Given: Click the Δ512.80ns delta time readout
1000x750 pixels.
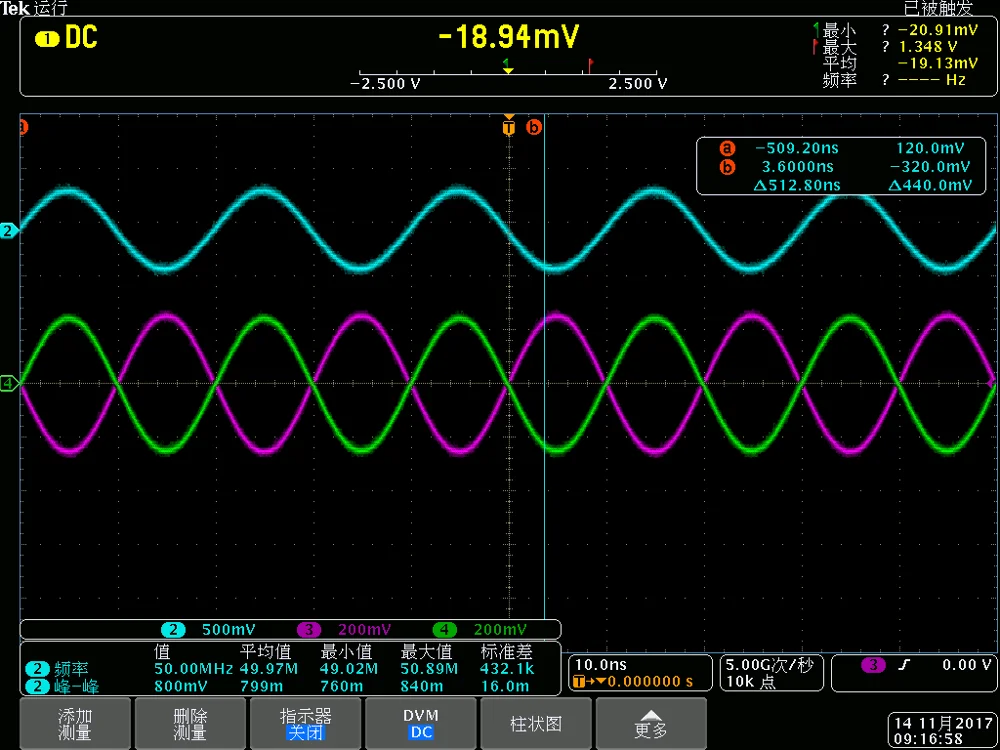Looking at the screenshot, I should [x=797, y=186].
